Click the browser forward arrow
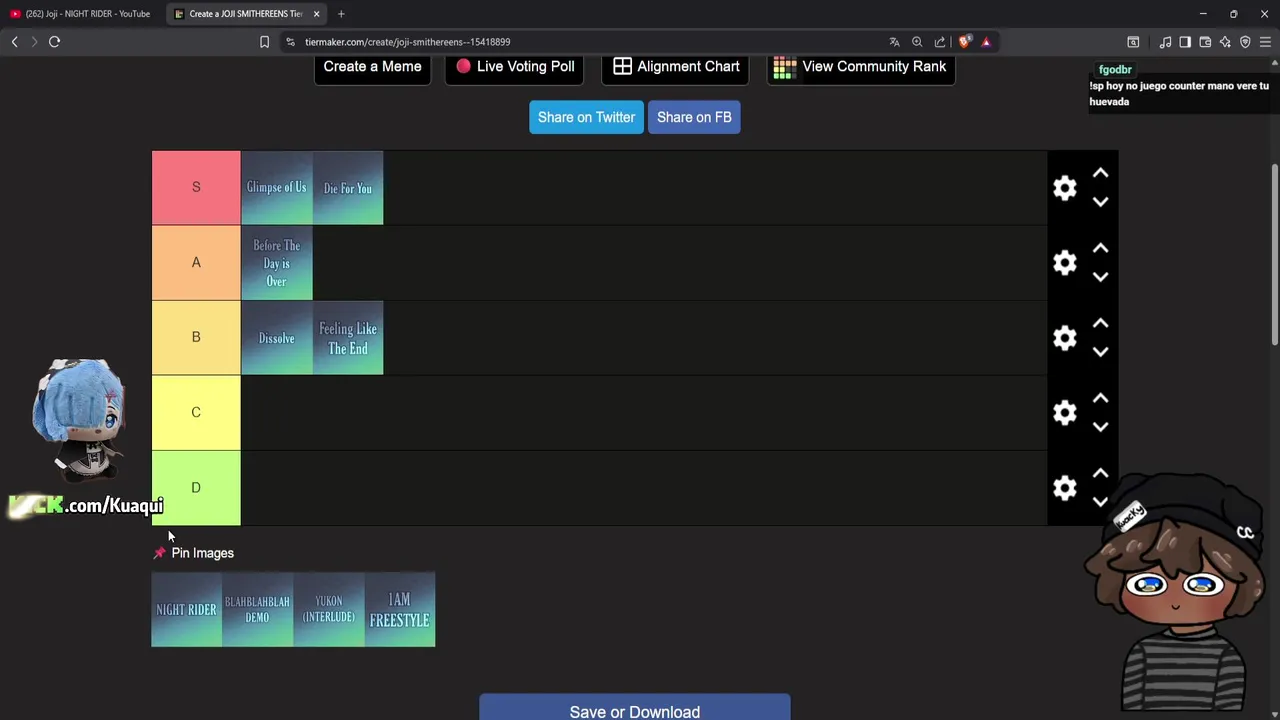The image size is (1280, 720). [34, 42]
